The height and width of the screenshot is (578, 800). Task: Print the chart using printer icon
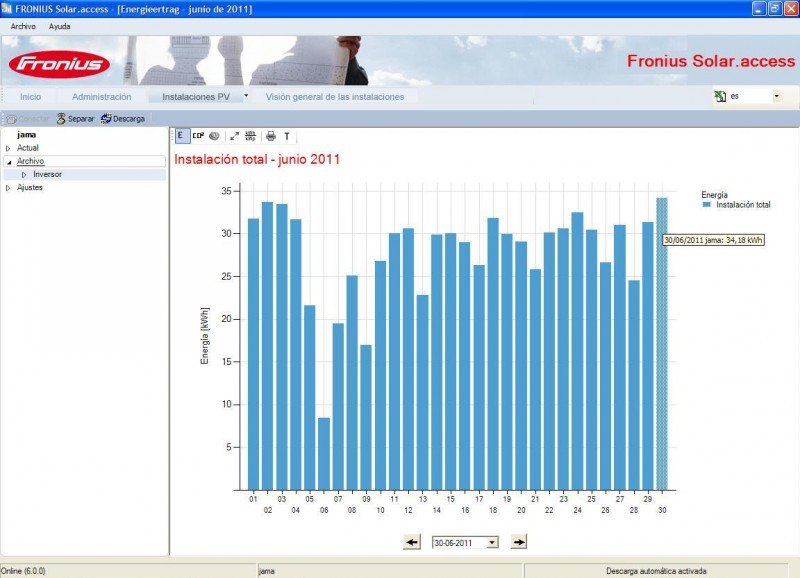pos(271,136)
